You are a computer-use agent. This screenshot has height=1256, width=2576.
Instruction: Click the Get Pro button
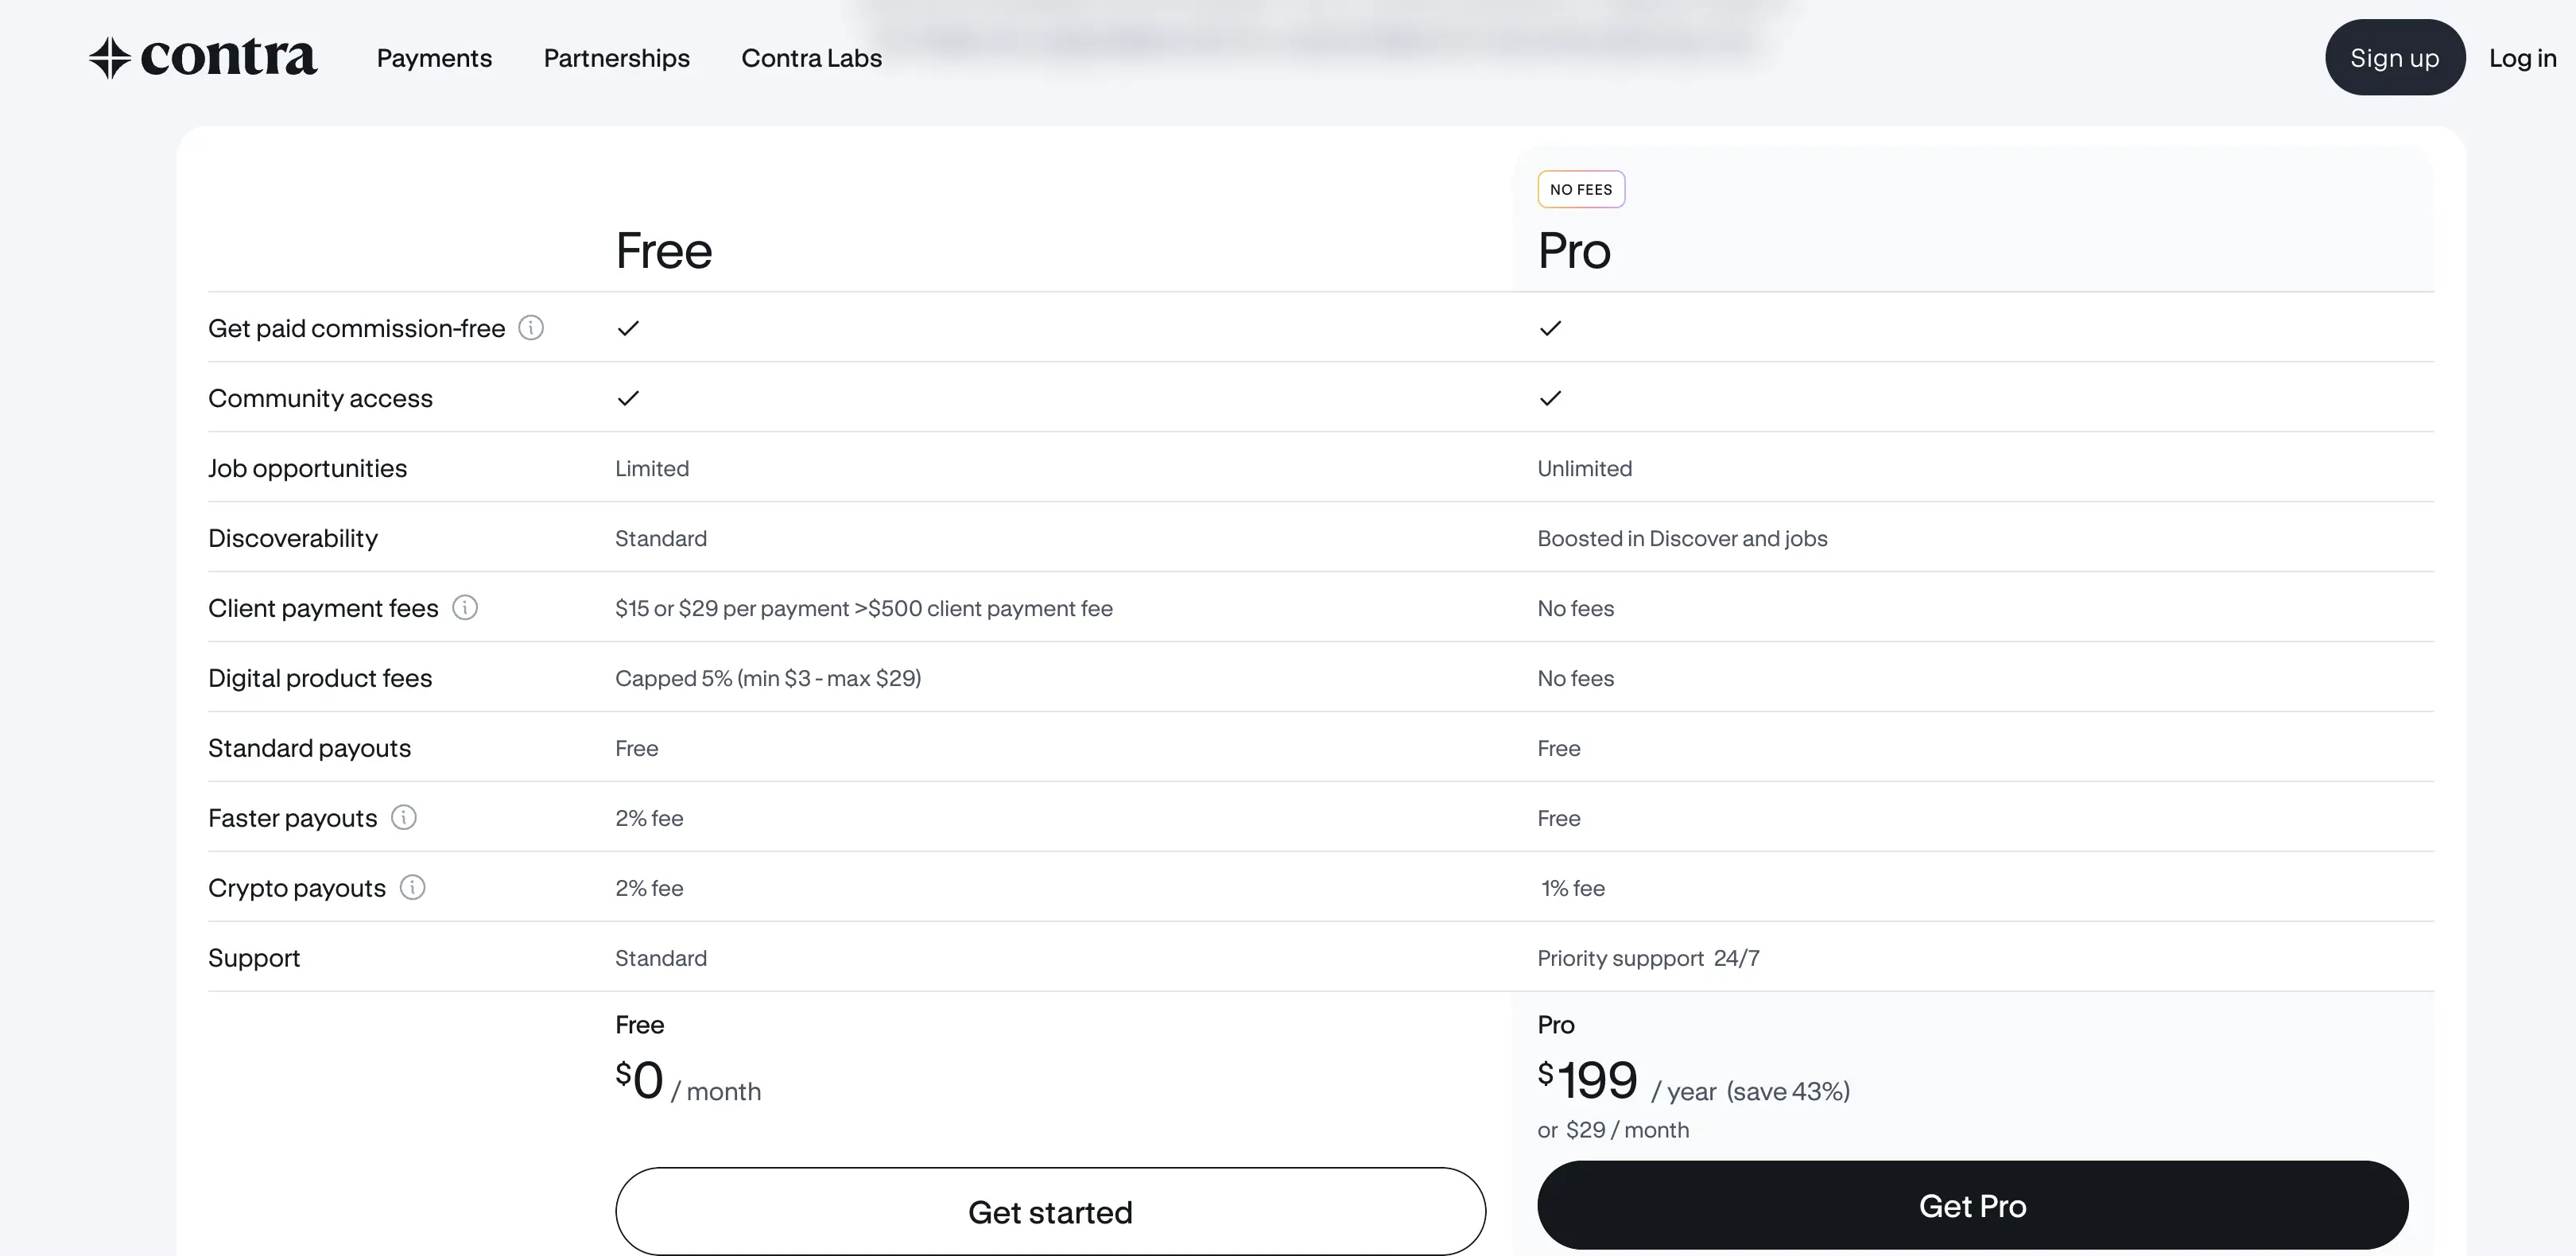coord(1973,1205)
